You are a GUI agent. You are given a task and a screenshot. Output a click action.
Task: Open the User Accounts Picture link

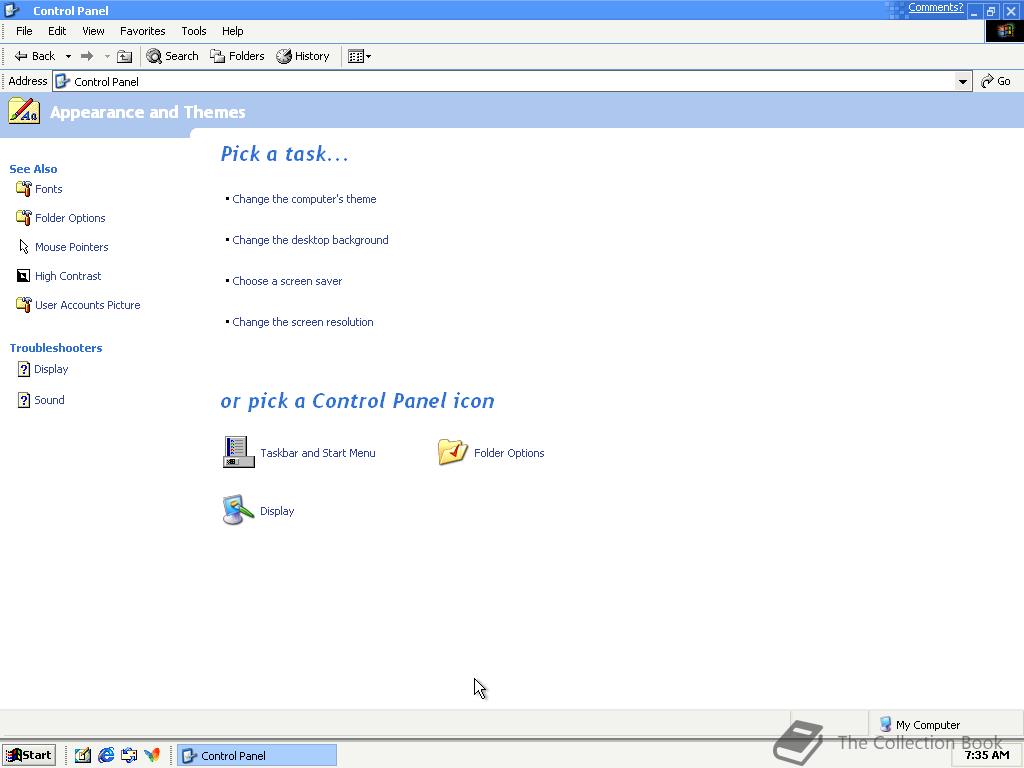coord(88,305)
